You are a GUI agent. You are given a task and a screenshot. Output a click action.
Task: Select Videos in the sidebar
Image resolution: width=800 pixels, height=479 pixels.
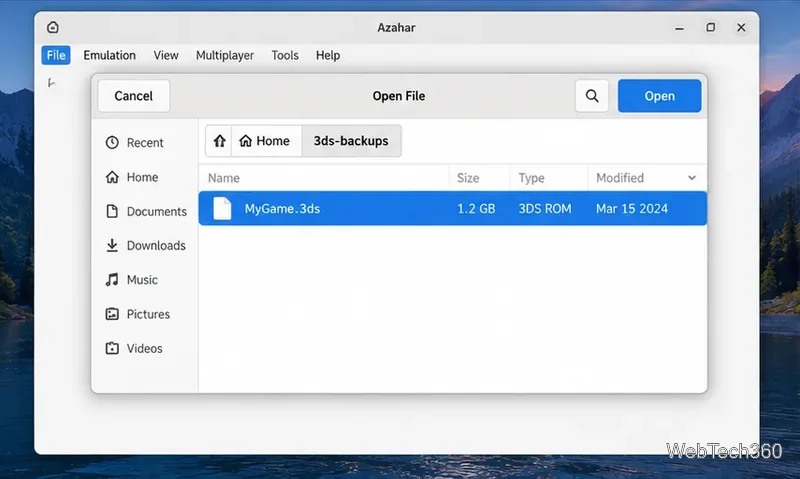(x=134, y=348)
